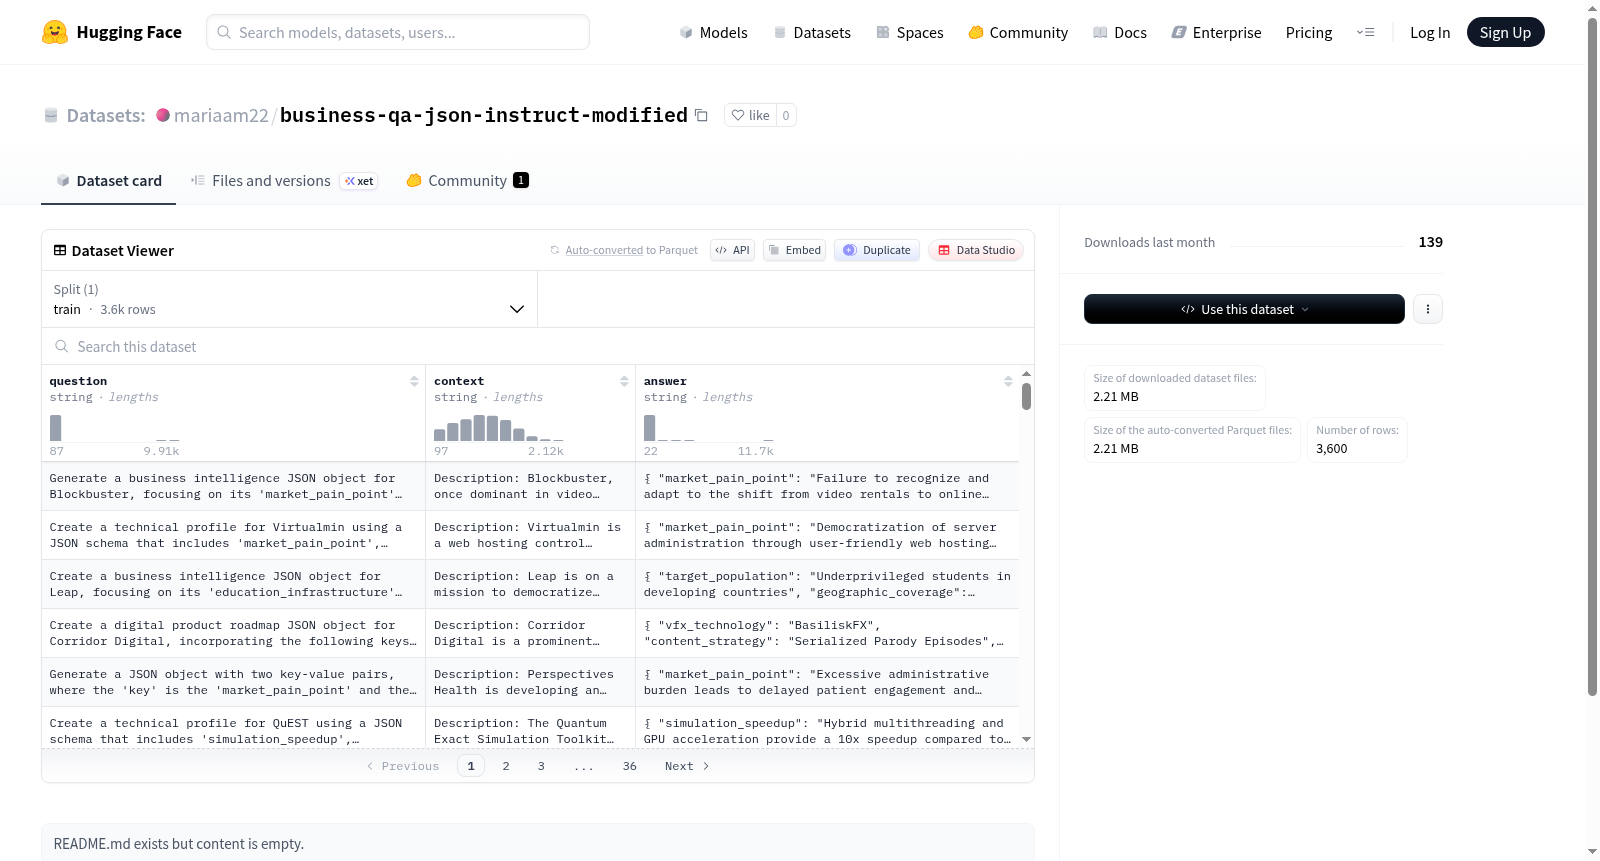Select the Blockbuster question row cell
Viewport: 1600px width, 861px height.
tap(233, 486)
